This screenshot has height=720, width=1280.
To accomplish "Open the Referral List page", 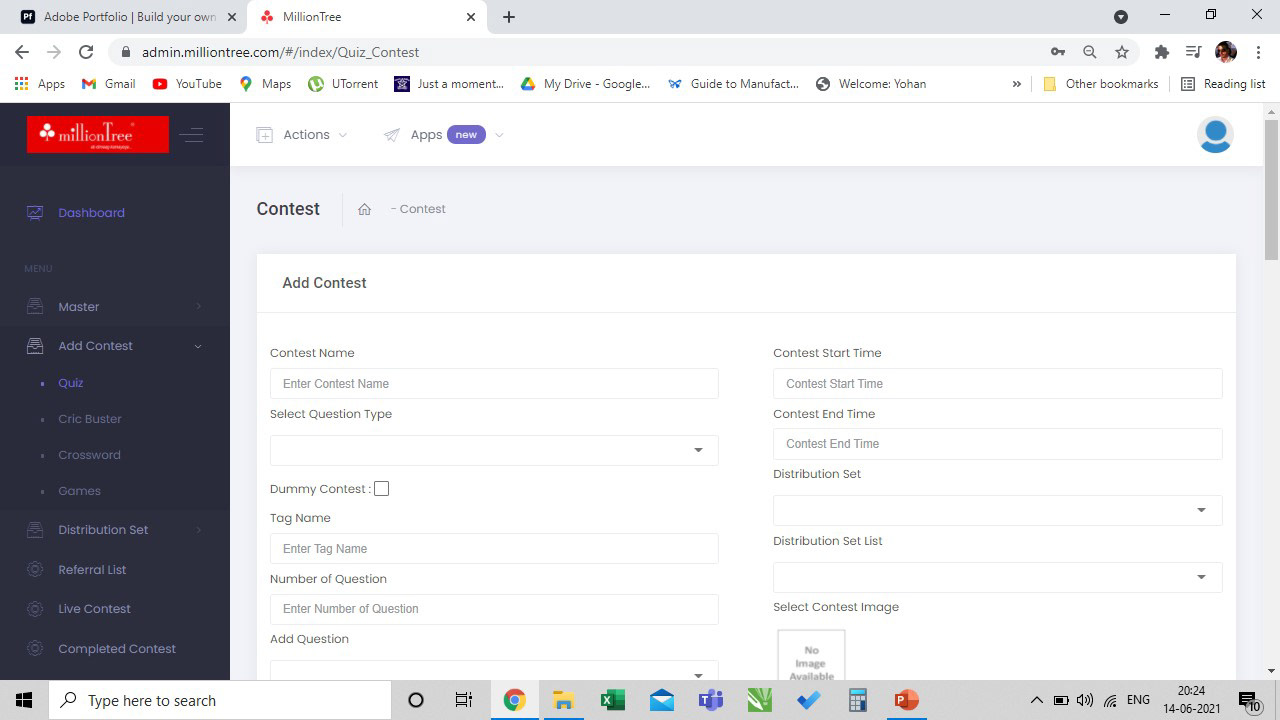I will coord(92,570).
